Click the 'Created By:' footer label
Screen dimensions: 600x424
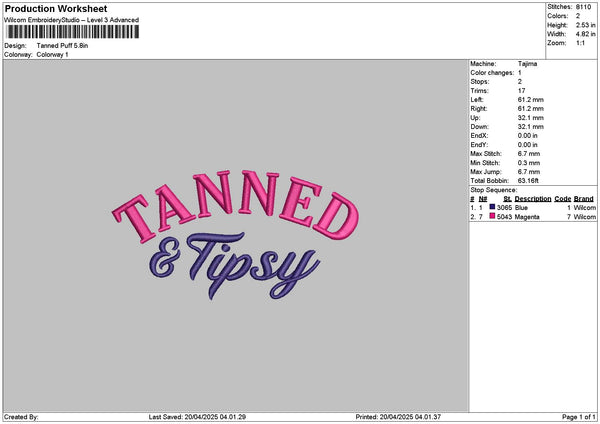click(x=21, y=417)
